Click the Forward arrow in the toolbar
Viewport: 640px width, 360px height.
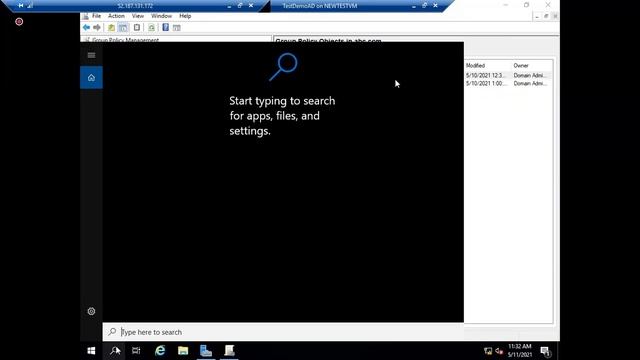(97, 27)
